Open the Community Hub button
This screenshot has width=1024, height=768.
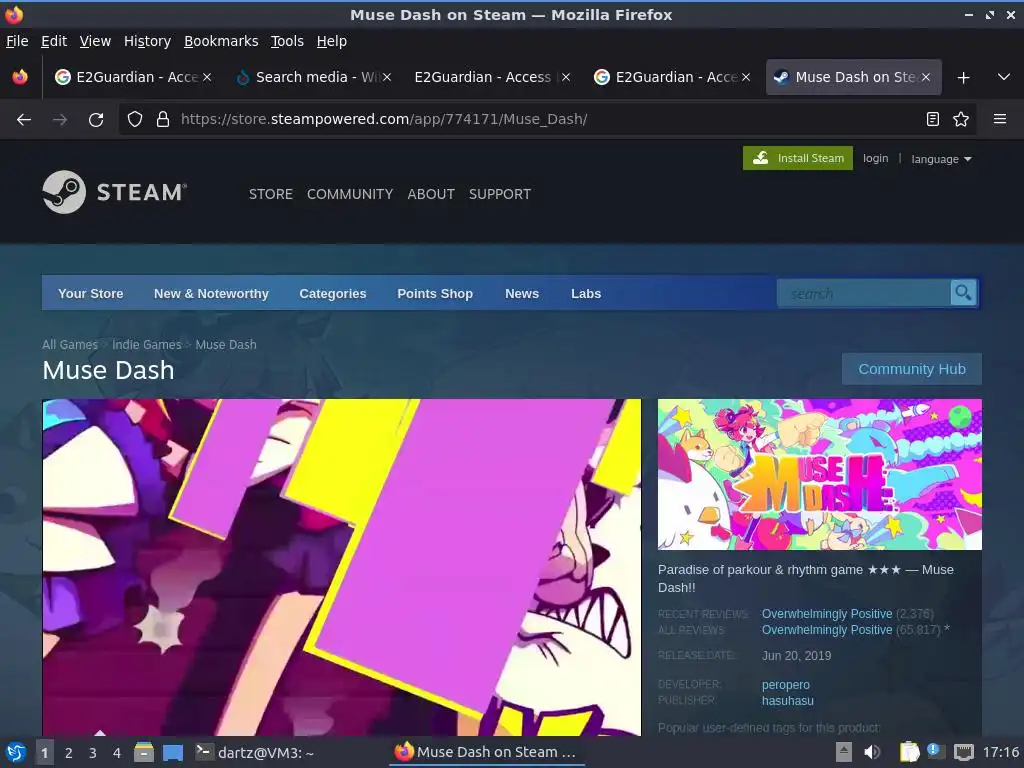pyautogui.click(x=912, y=369)
